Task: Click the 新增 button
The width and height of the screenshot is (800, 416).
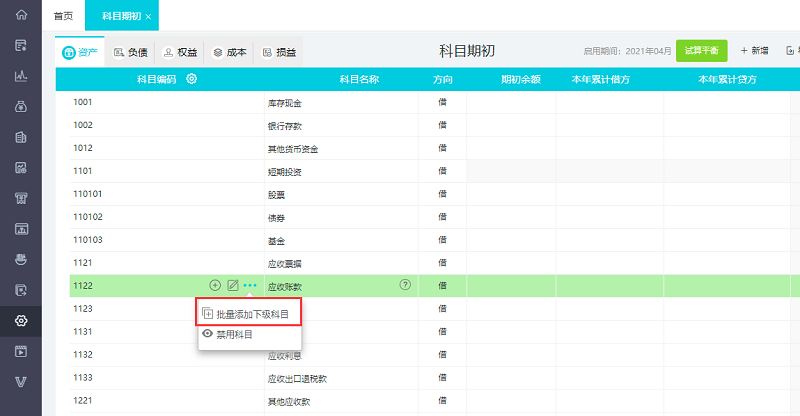Action: 754,51
